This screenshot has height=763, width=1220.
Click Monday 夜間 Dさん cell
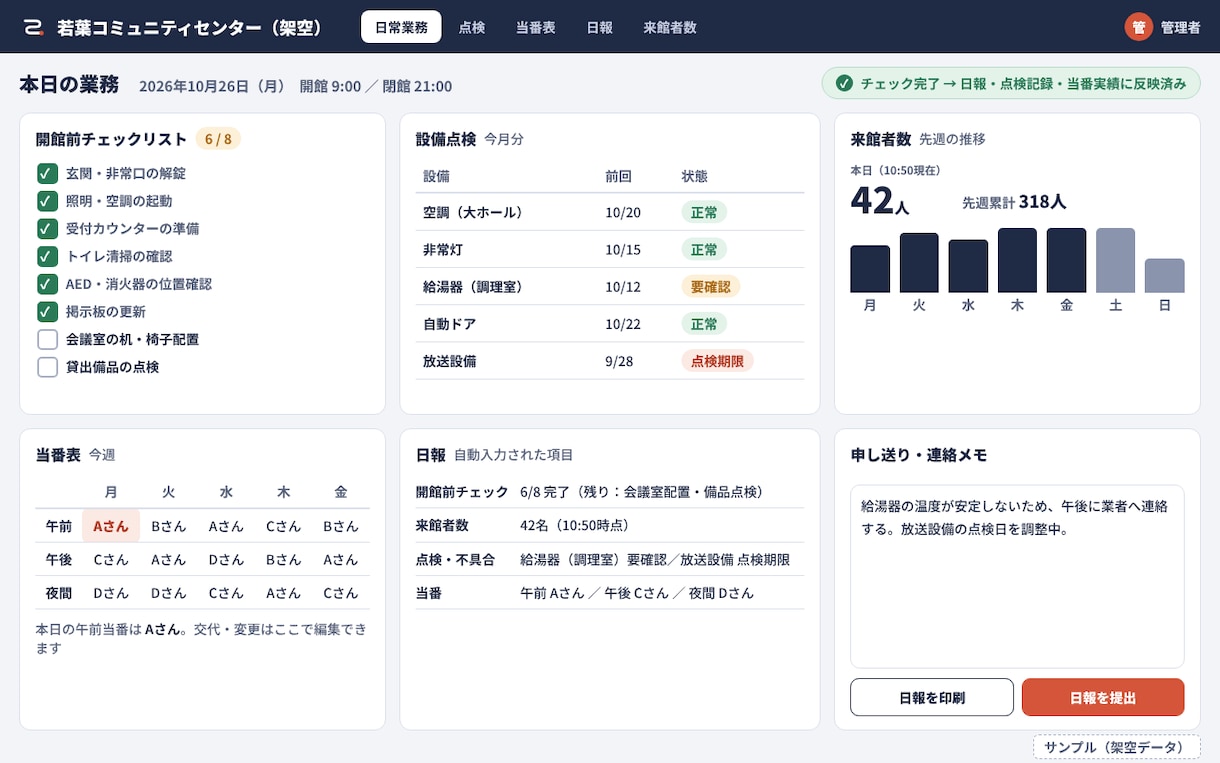click(x=111, y=593)
